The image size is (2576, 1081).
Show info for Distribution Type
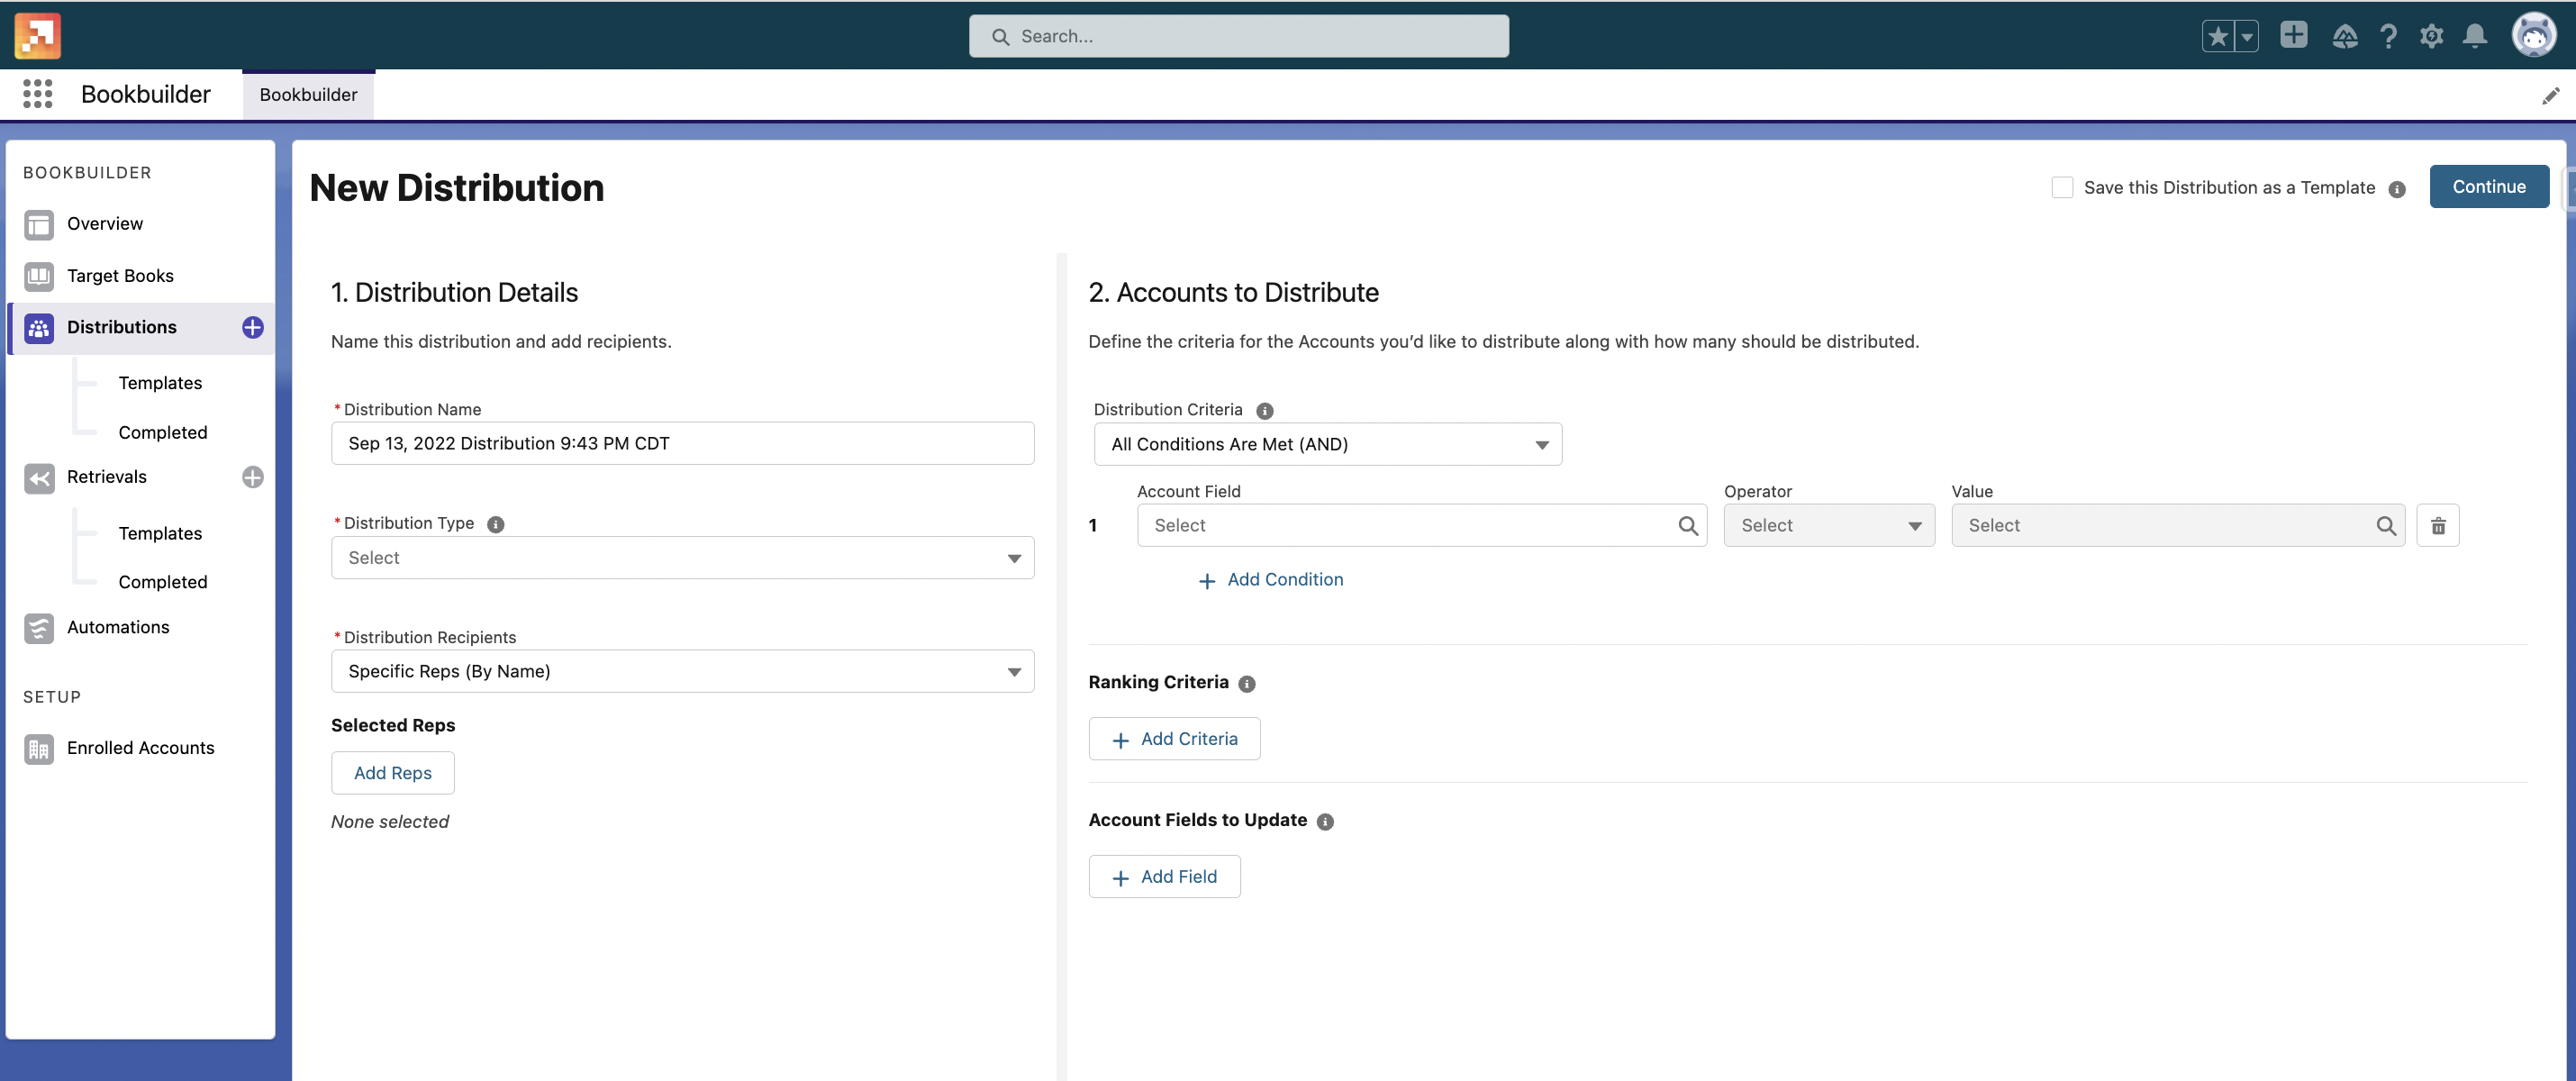point(495,525)
